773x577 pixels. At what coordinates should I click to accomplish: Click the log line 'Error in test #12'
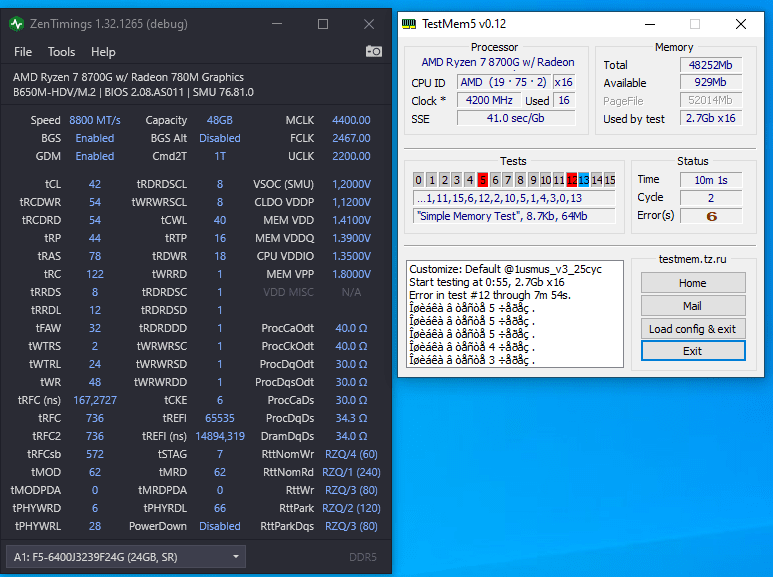[490, 295]
